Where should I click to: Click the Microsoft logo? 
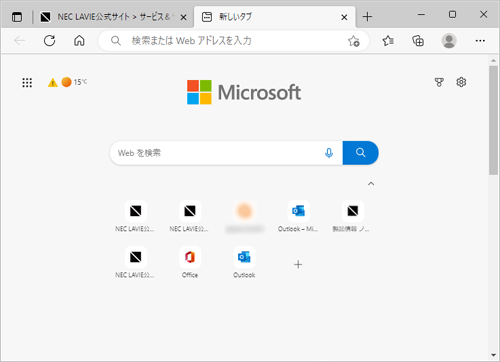tap(244, 92)
